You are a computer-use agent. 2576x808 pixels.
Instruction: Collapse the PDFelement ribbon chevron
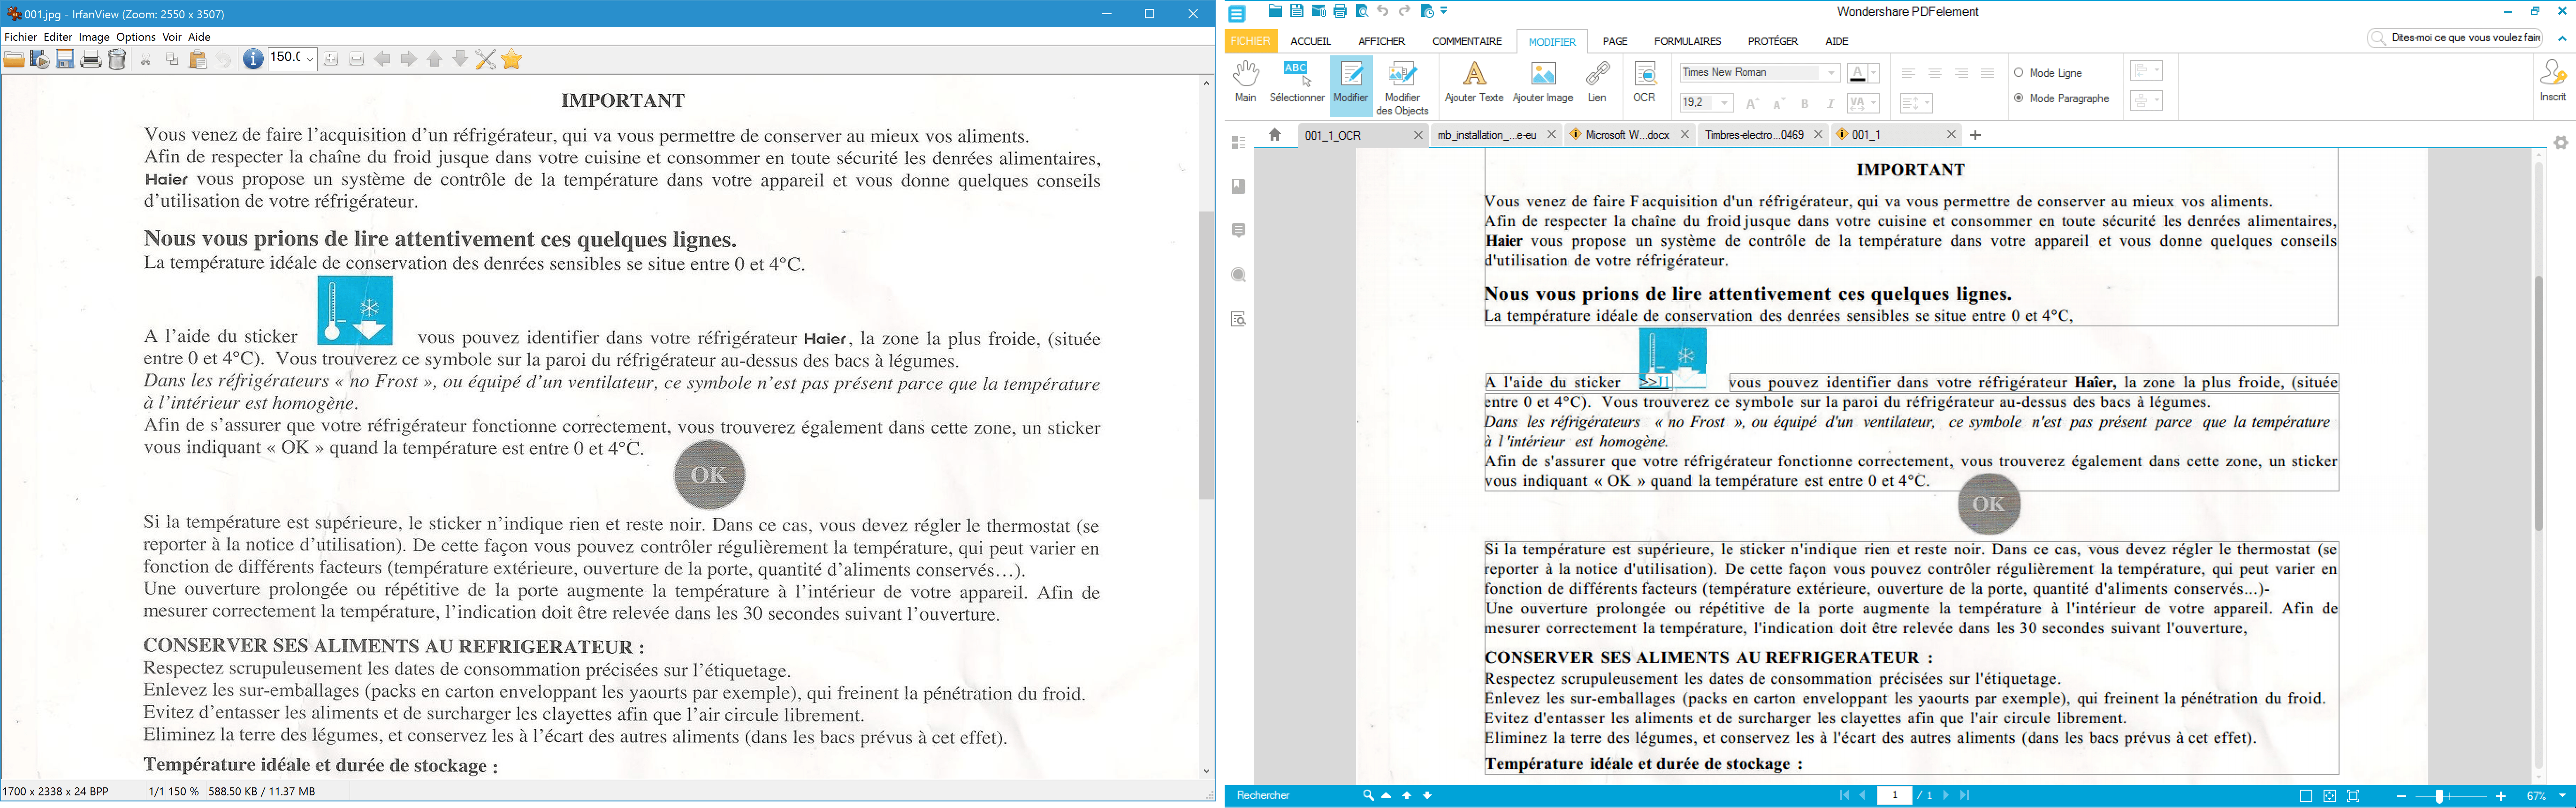pos(2562,39)
